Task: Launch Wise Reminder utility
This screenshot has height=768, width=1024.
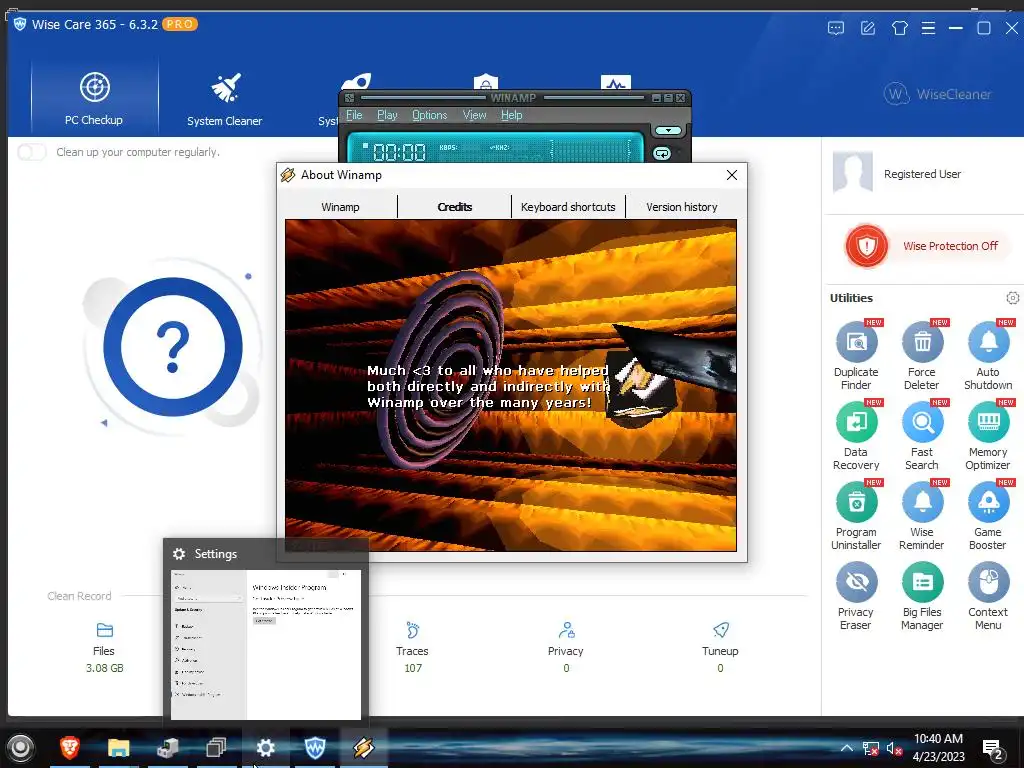Action: pyautogui.click(x=921, y=516)
